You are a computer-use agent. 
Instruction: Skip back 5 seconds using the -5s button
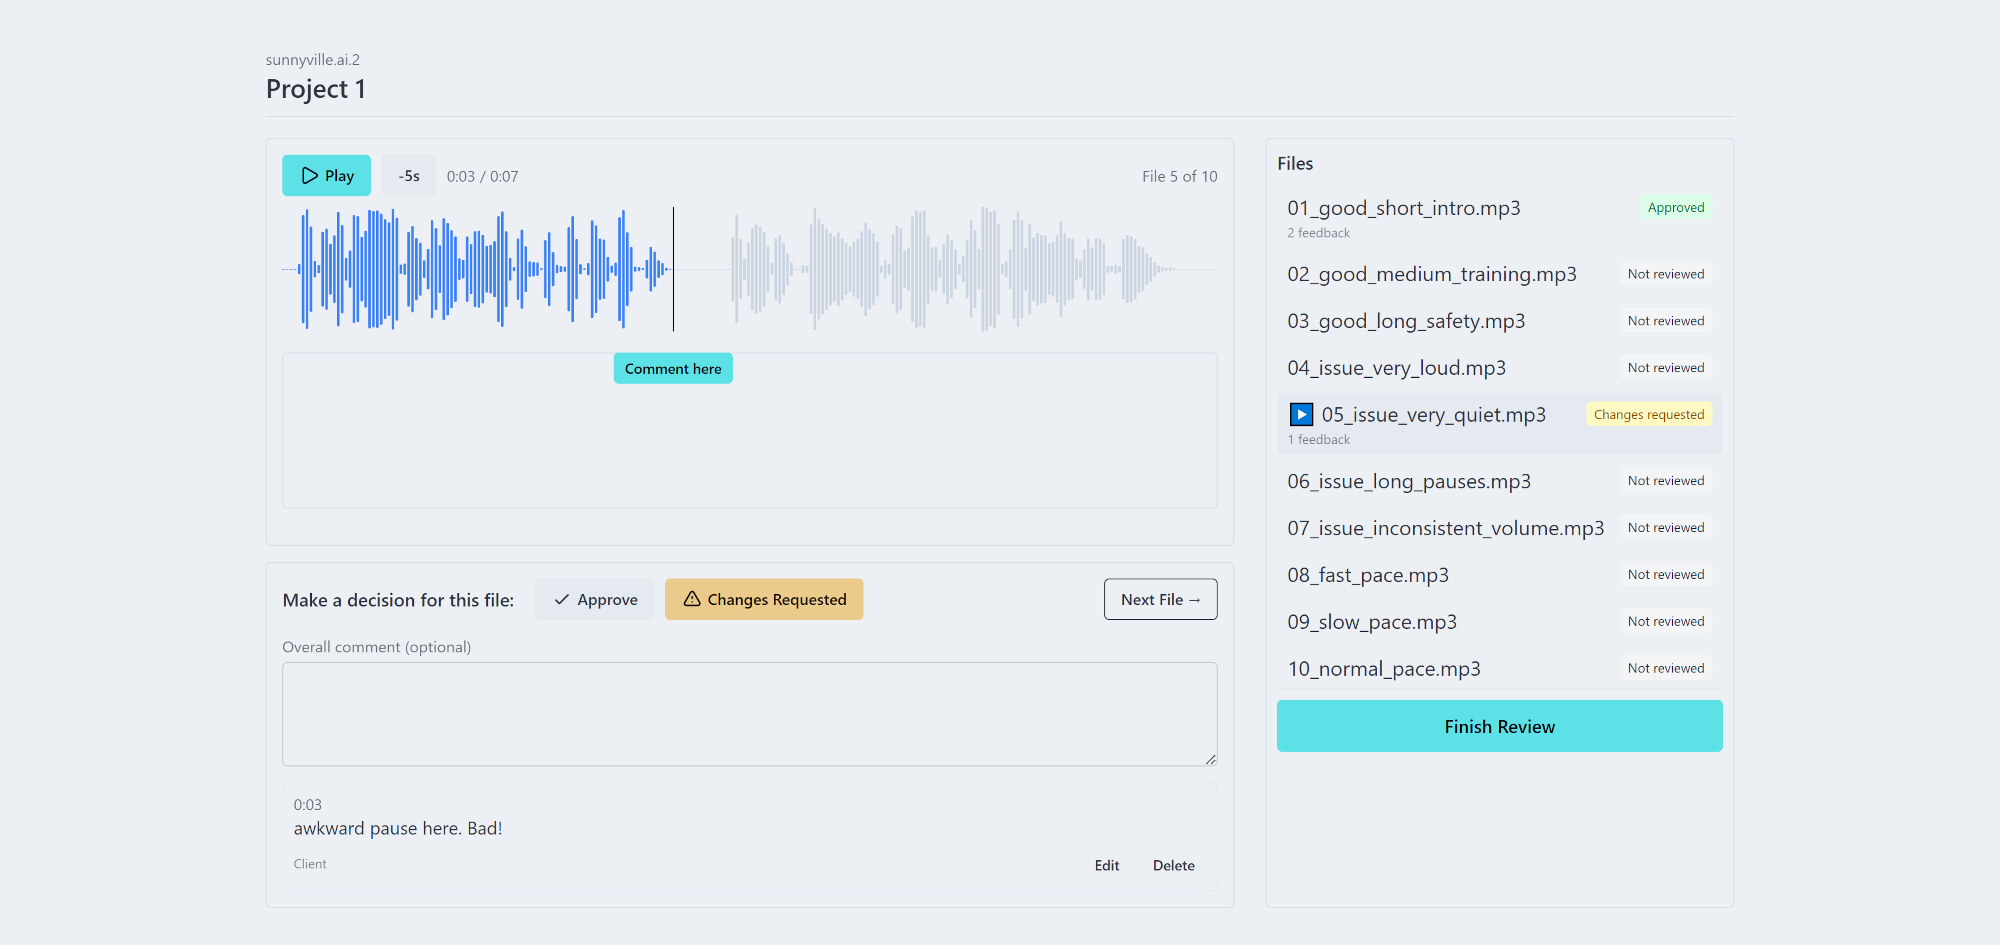coord(409,175)
